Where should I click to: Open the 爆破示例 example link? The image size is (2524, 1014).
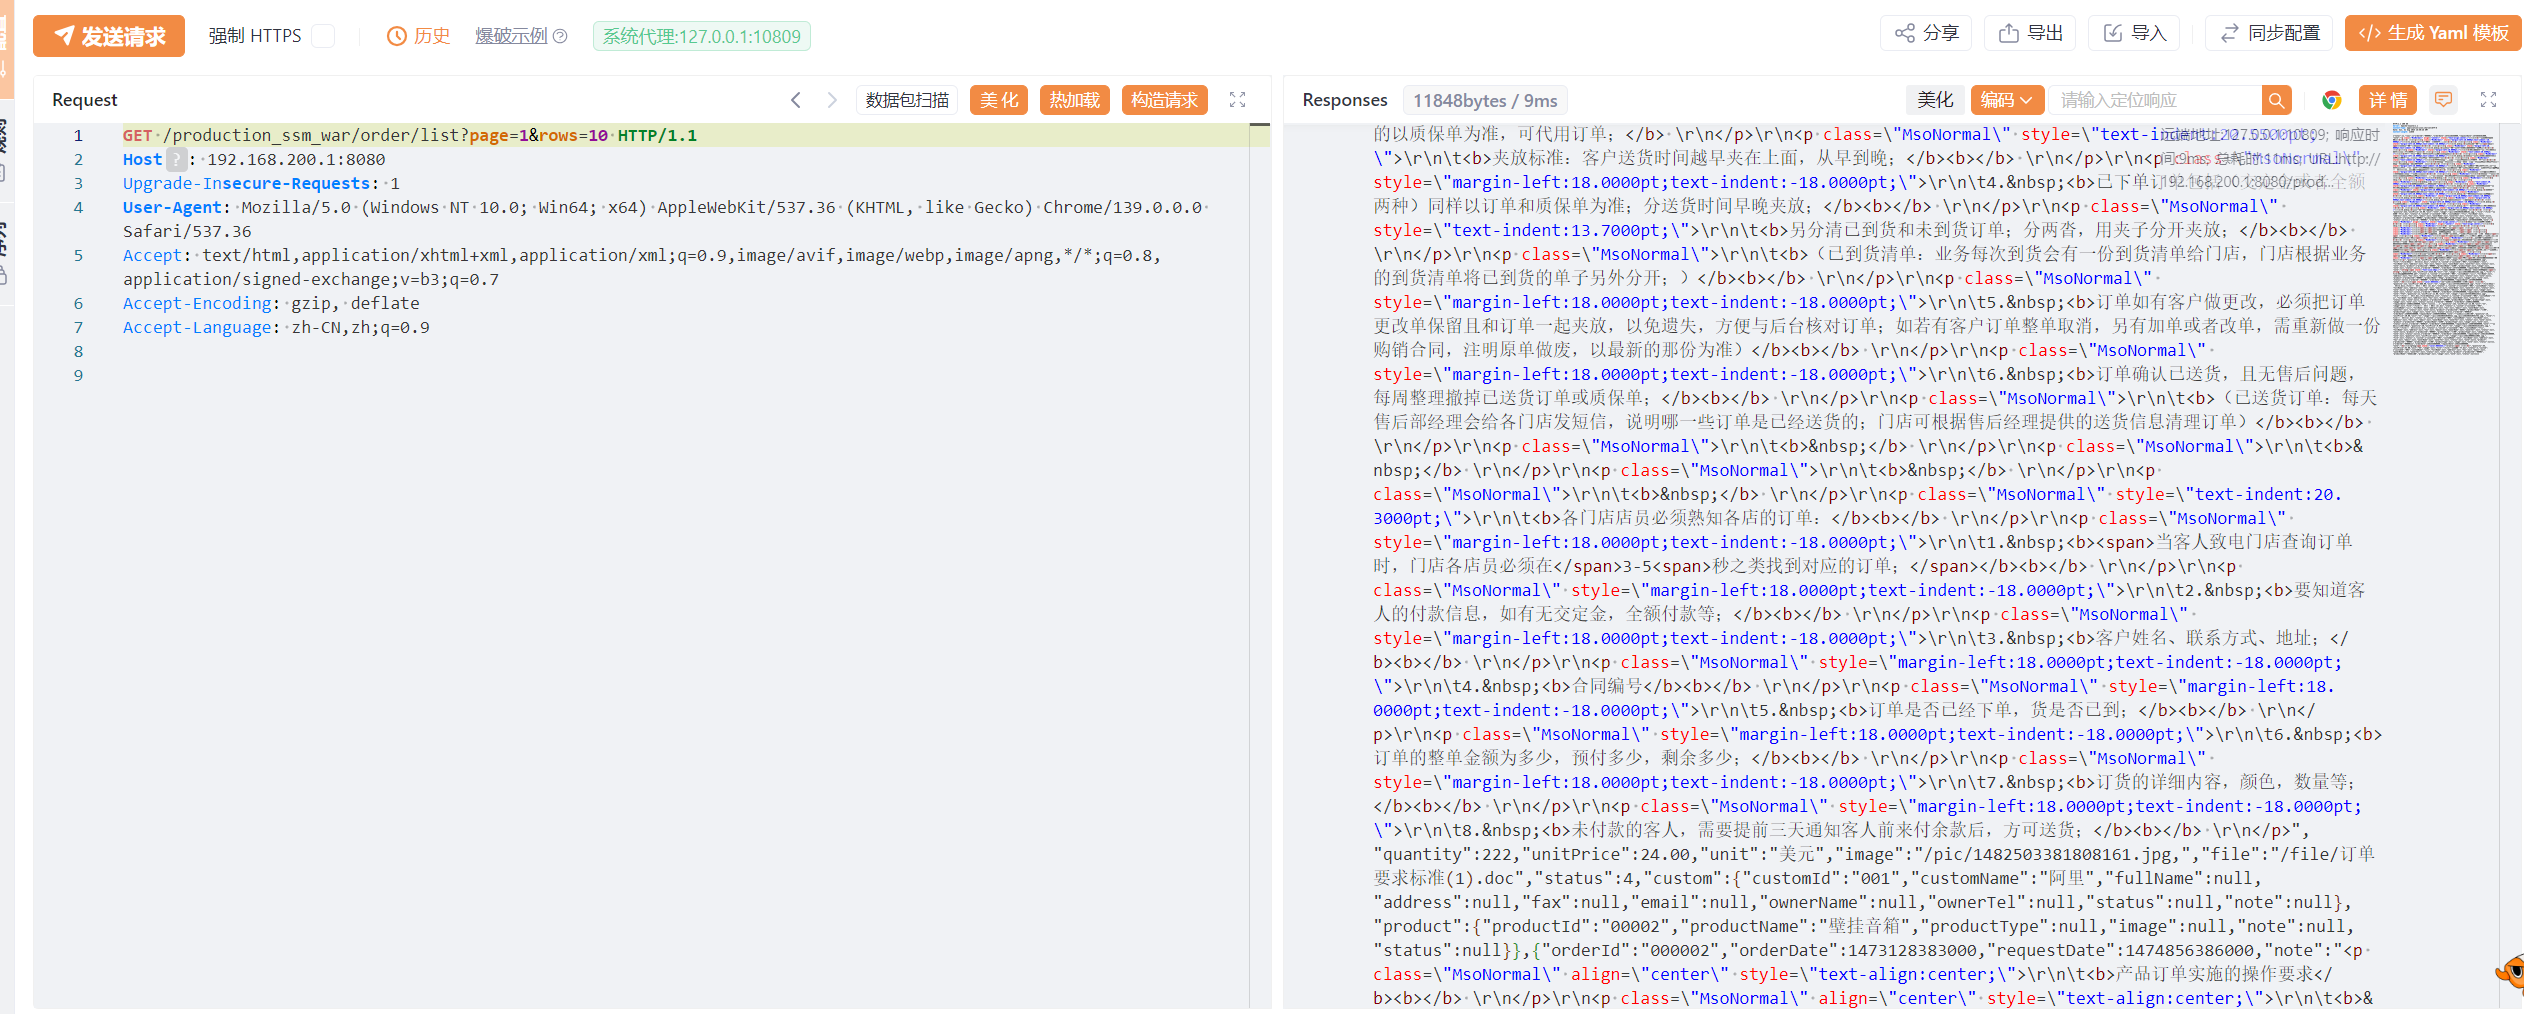tap(511, 36)
